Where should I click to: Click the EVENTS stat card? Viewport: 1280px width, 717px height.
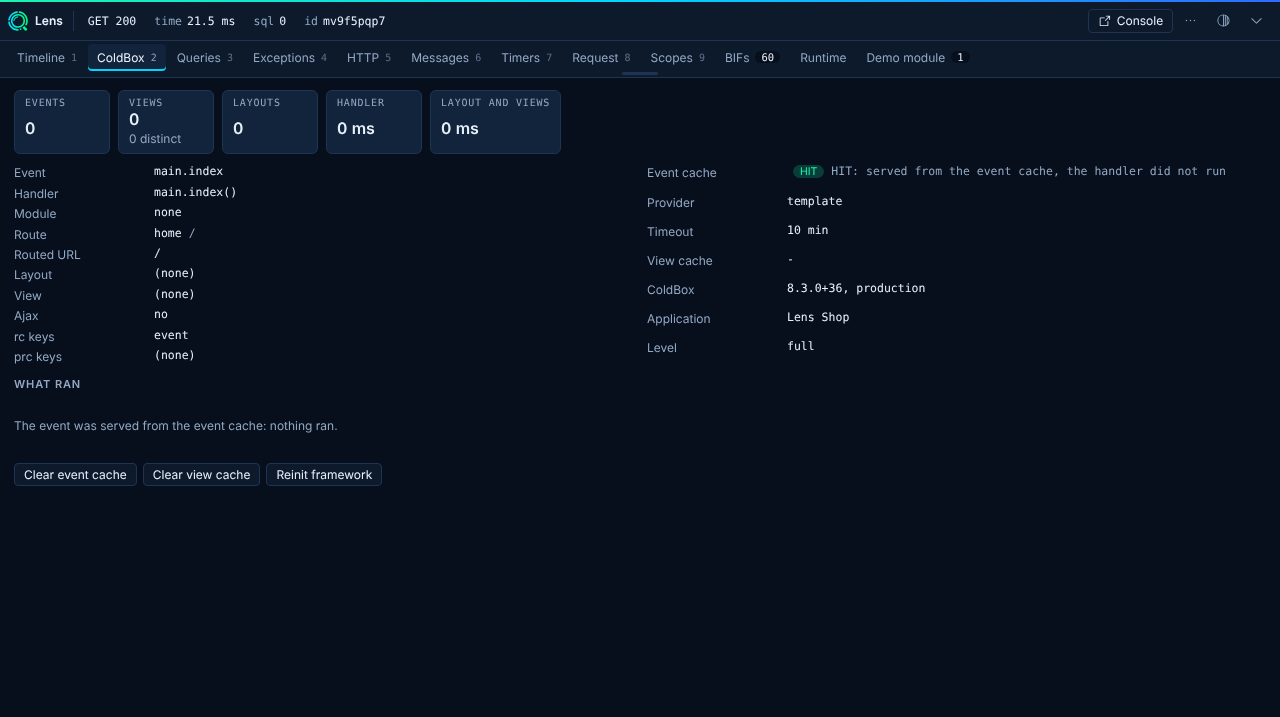[62, 122]
